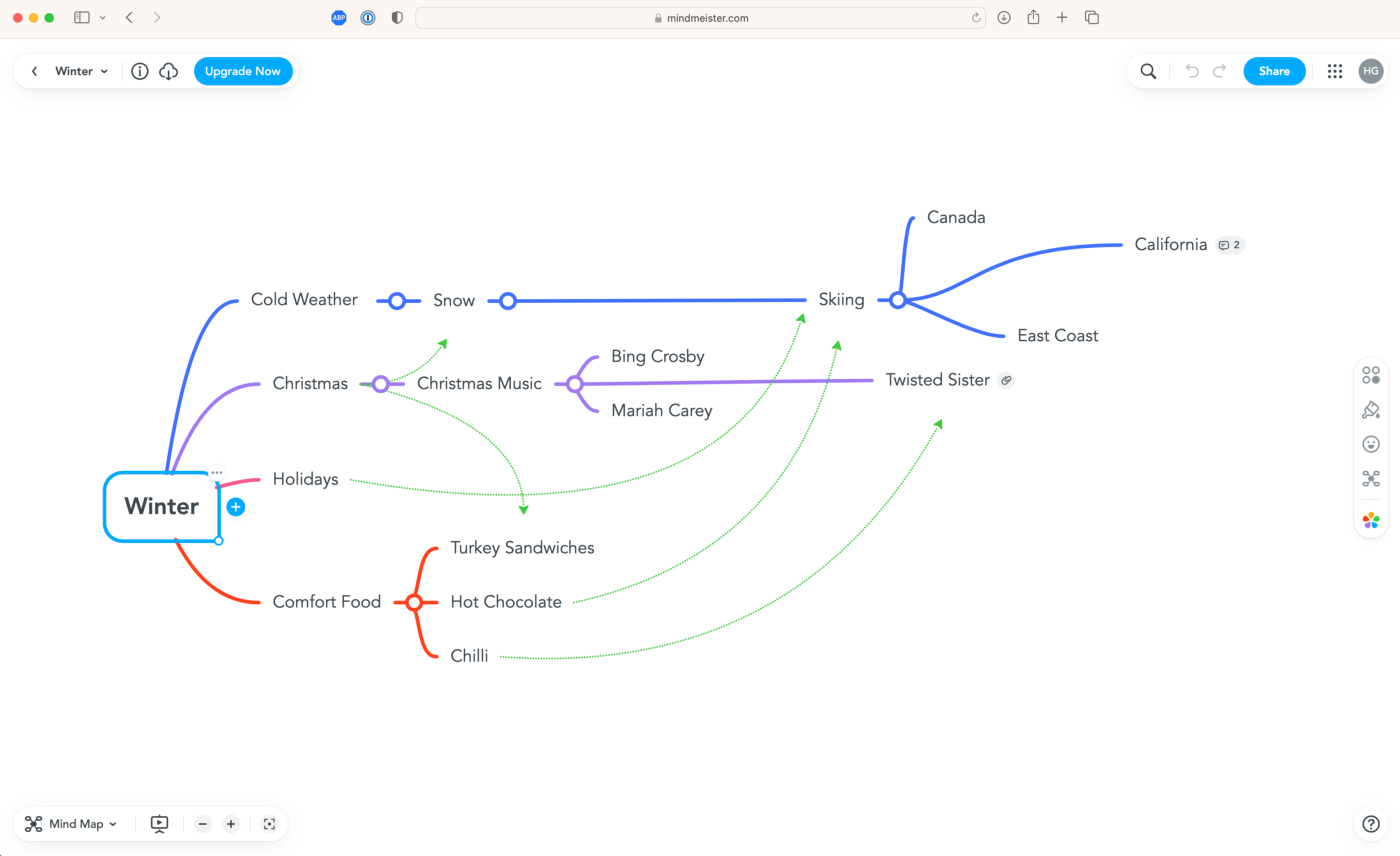Select the Skiing topic
The width and height of the screenshot is (1400, 856).
tap(841, 300)
